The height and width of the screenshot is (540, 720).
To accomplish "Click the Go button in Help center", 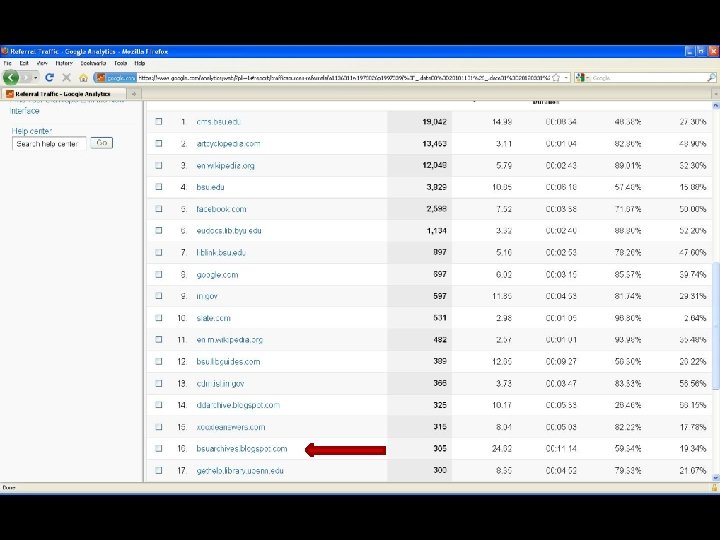I will tap(101, 143).
